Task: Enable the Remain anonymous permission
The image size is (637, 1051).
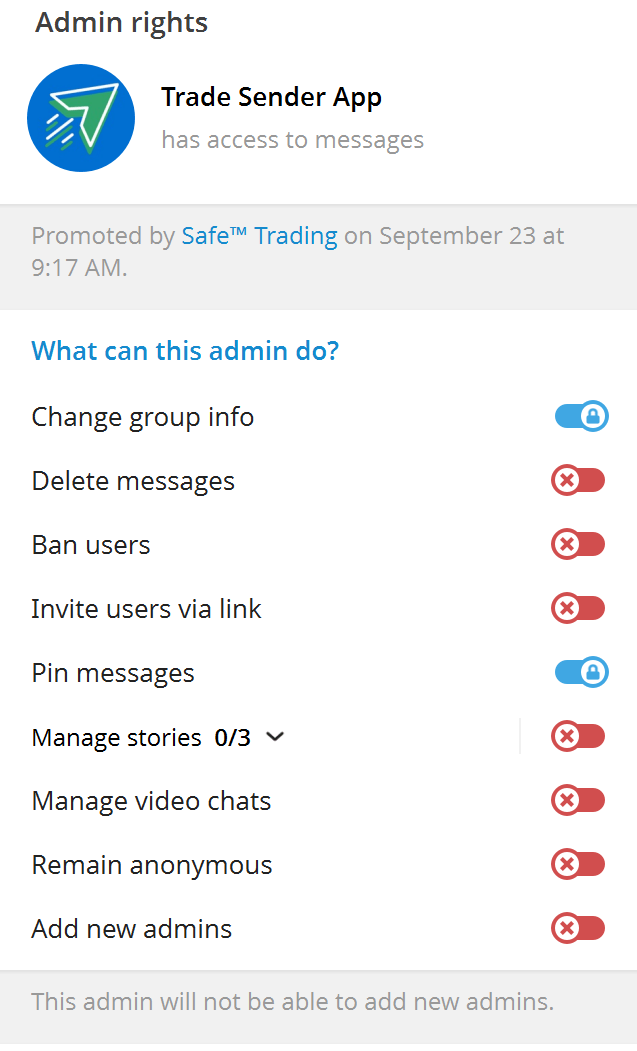Action: click(x=578, y=864)
